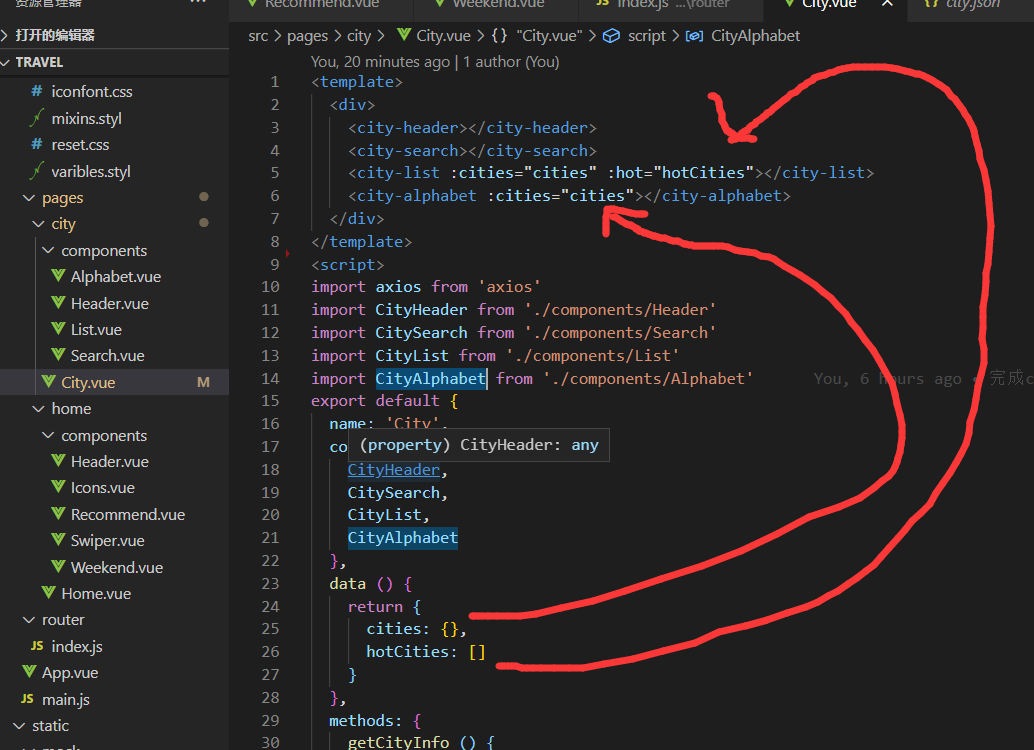Click 'axios' string on line 10

tap(508, 287)
